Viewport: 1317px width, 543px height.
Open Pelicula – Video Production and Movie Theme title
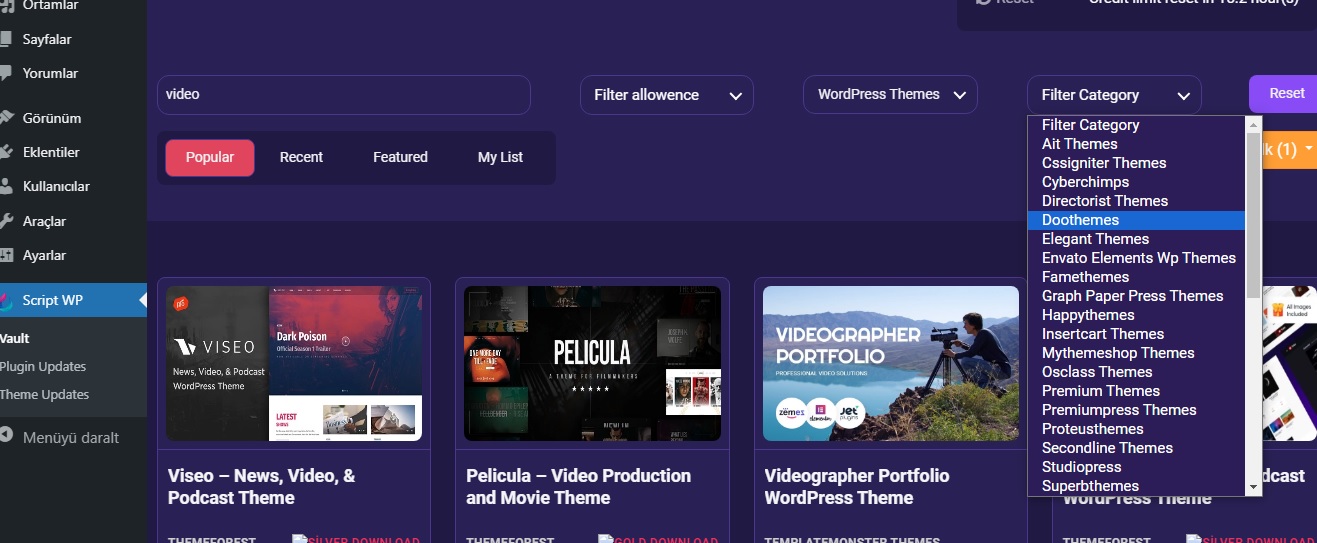pyautogui.click(x=579, y=487)
